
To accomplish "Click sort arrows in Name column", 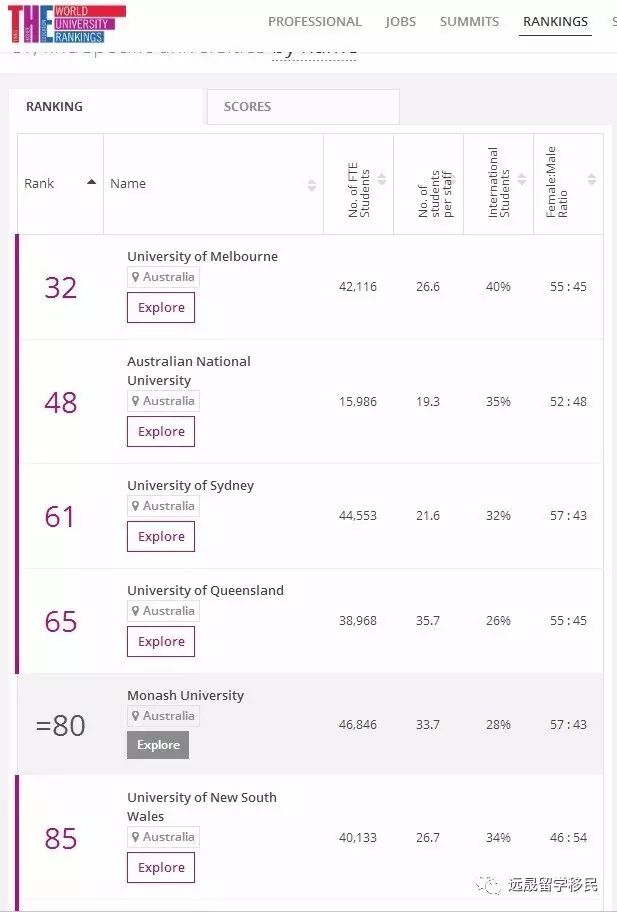I will click(312, 184).
